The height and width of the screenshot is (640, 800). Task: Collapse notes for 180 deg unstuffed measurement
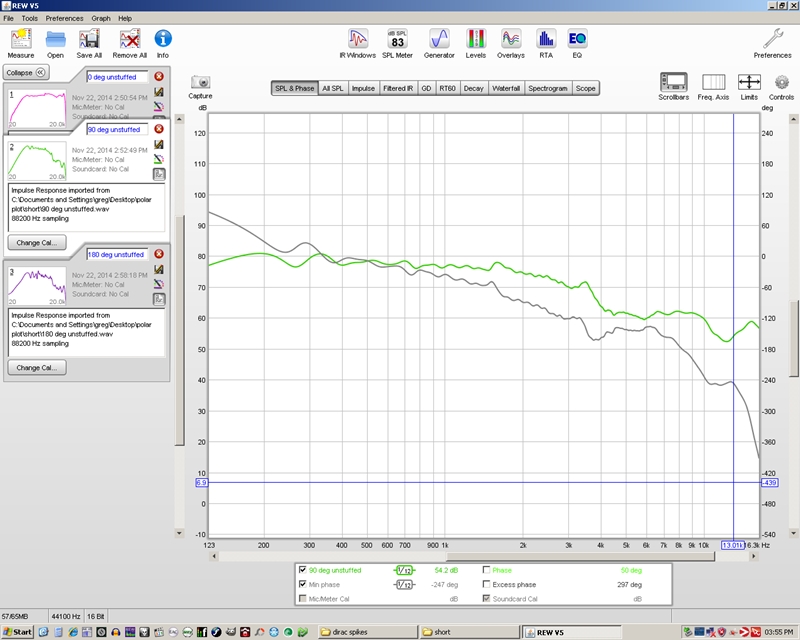coord(159,299)
